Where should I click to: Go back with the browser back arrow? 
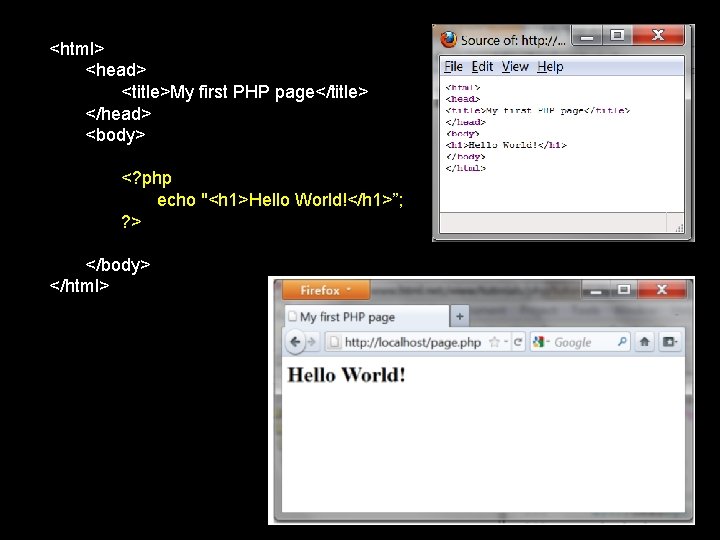(x=295, y=342)
